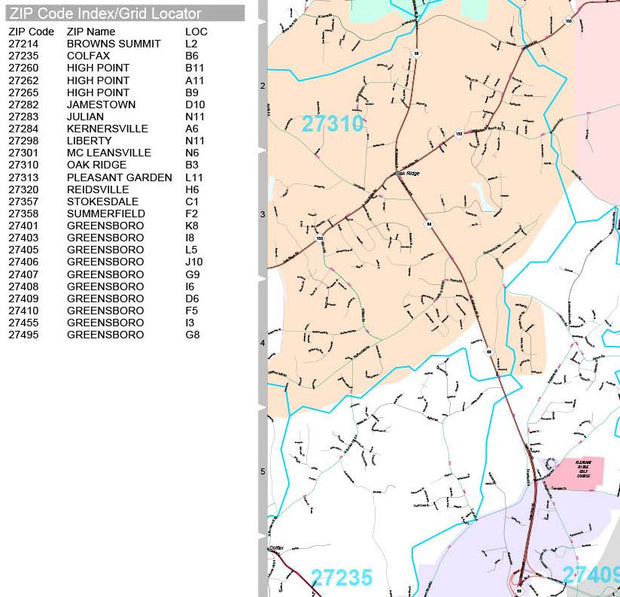Click the Oak Ridge town label on map
This screenshot has height=597, width=620.
tap(408, 173)
